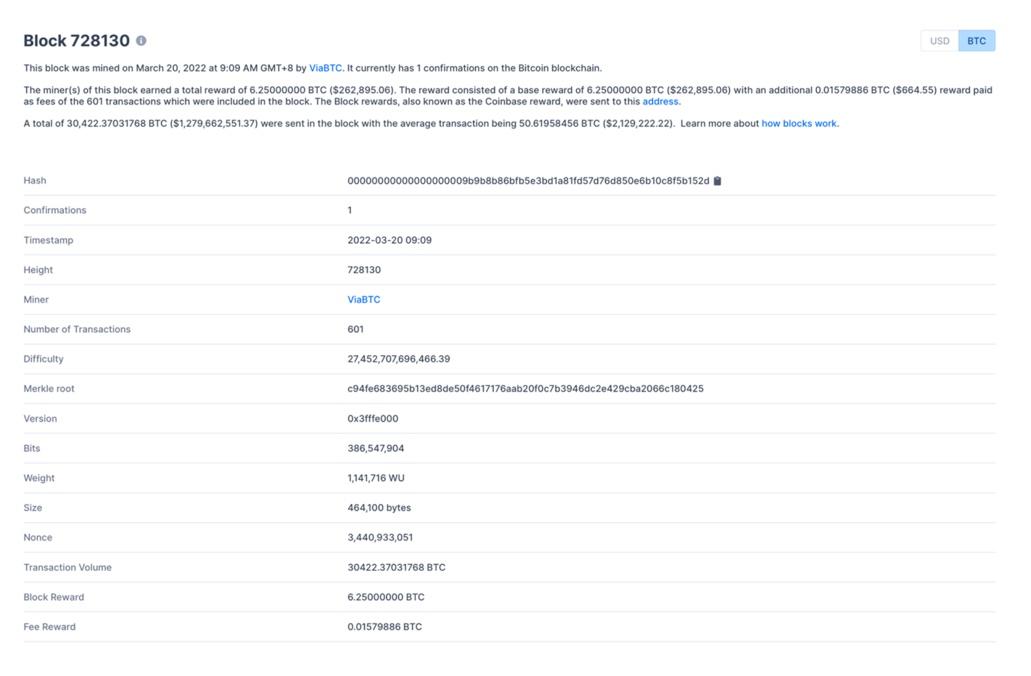Open ViaBTC link in the description paragraph
Image resolution: width=1031 pixels, height=676 pixels.
pos(325,68)
